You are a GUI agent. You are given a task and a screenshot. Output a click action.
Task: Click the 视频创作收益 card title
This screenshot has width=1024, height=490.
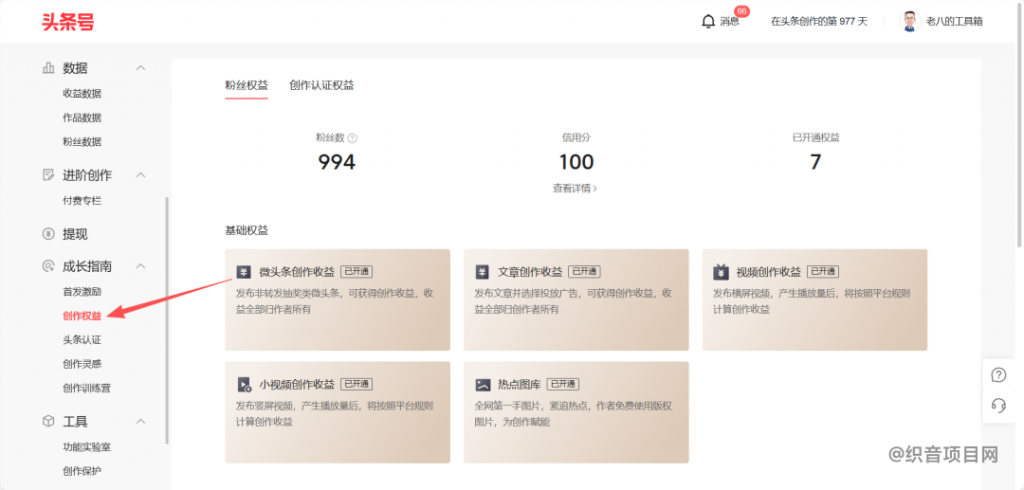(x=769, y=272)
